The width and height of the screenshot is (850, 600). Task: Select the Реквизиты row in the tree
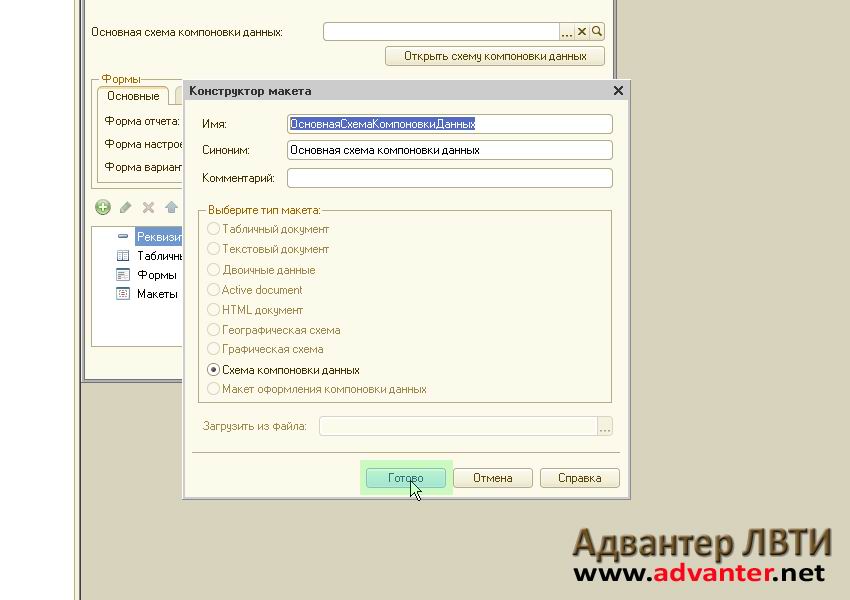[158, 237]
